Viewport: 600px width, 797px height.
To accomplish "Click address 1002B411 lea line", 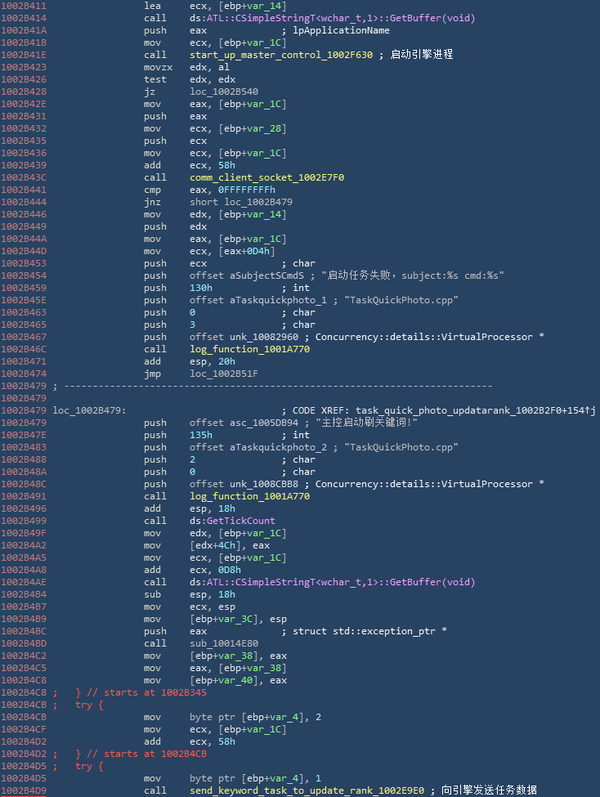I will (x=23, y=6).
